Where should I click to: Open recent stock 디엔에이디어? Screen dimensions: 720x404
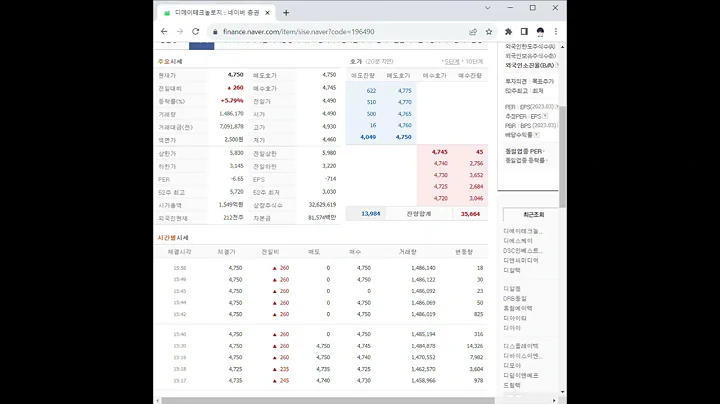(x=521, y=260)
